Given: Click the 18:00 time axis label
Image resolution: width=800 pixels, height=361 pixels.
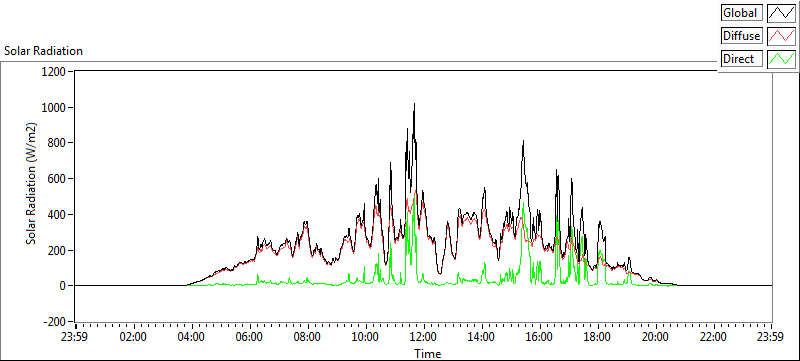Looking at the screenshot, I should (597, 337).
